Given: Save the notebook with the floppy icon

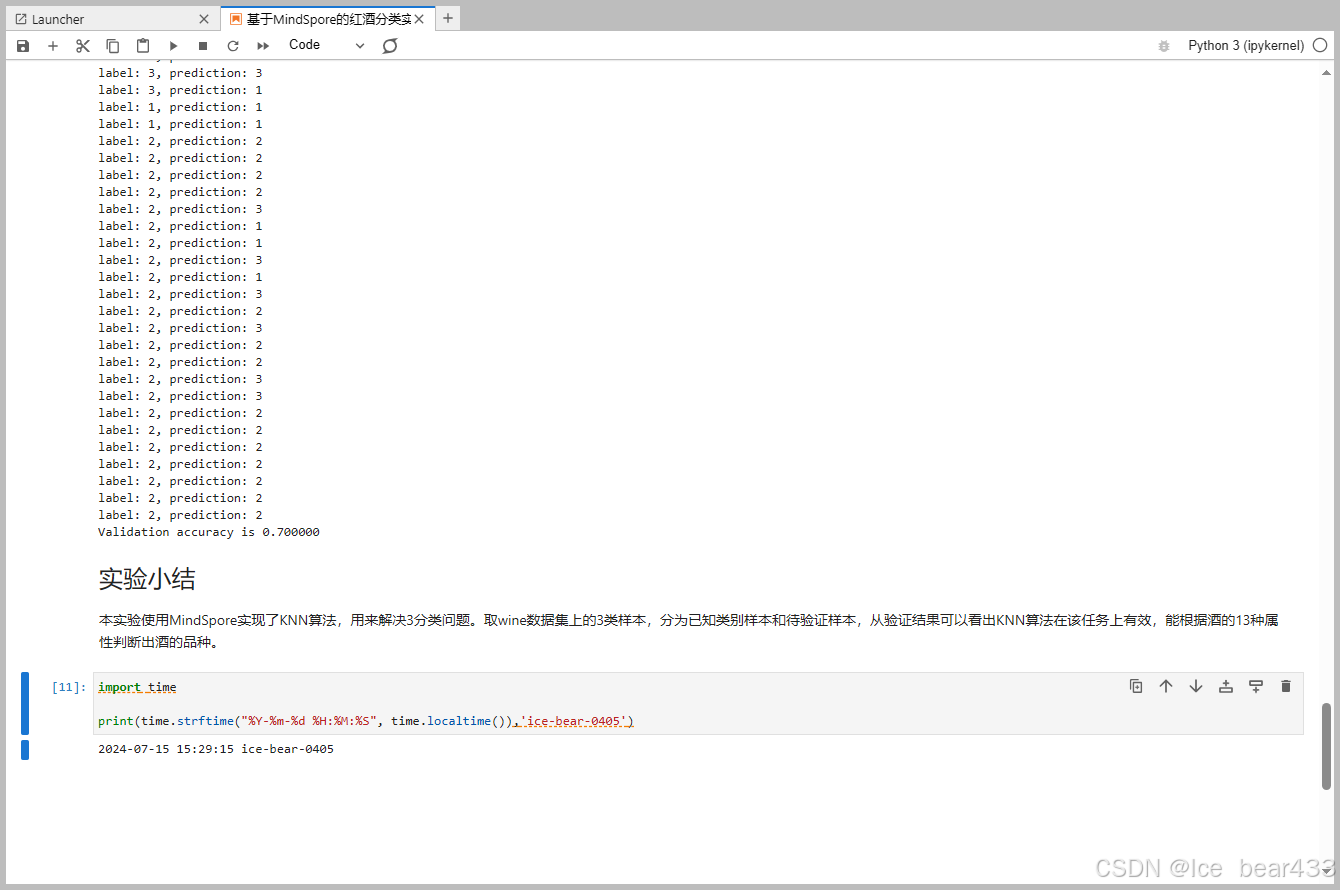Looking at the screenshot, I should (x=23, y=46).
